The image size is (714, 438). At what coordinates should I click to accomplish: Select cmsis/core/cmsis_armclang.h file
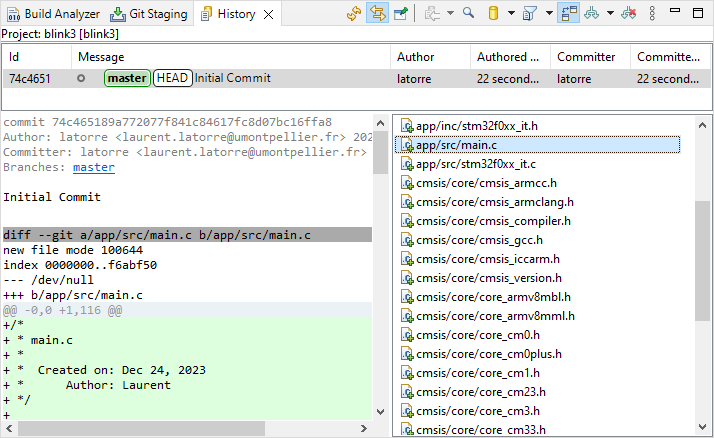(x=487, y=202)
